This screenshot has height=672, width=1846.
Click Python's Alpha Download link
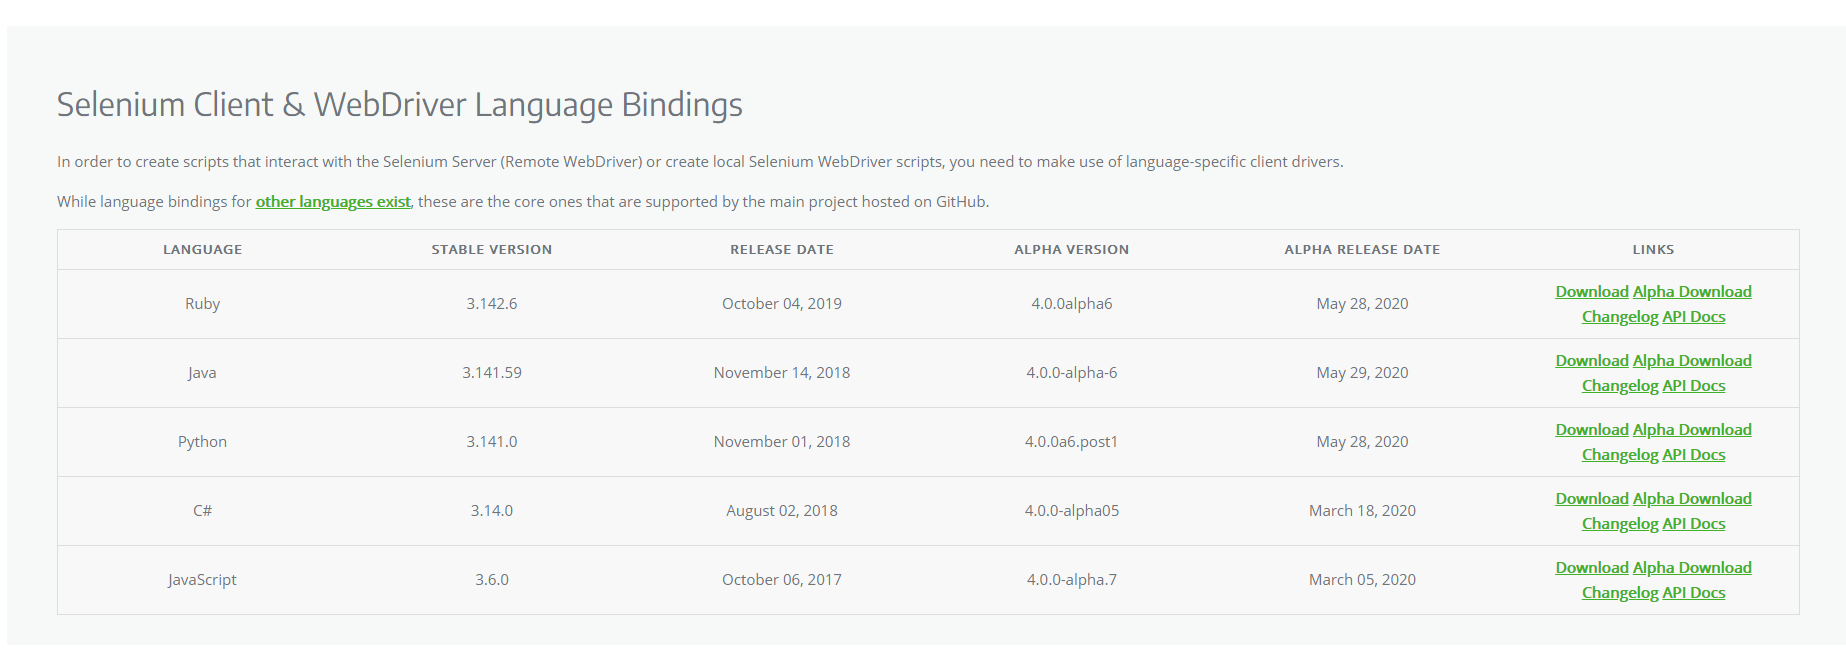1692,430
